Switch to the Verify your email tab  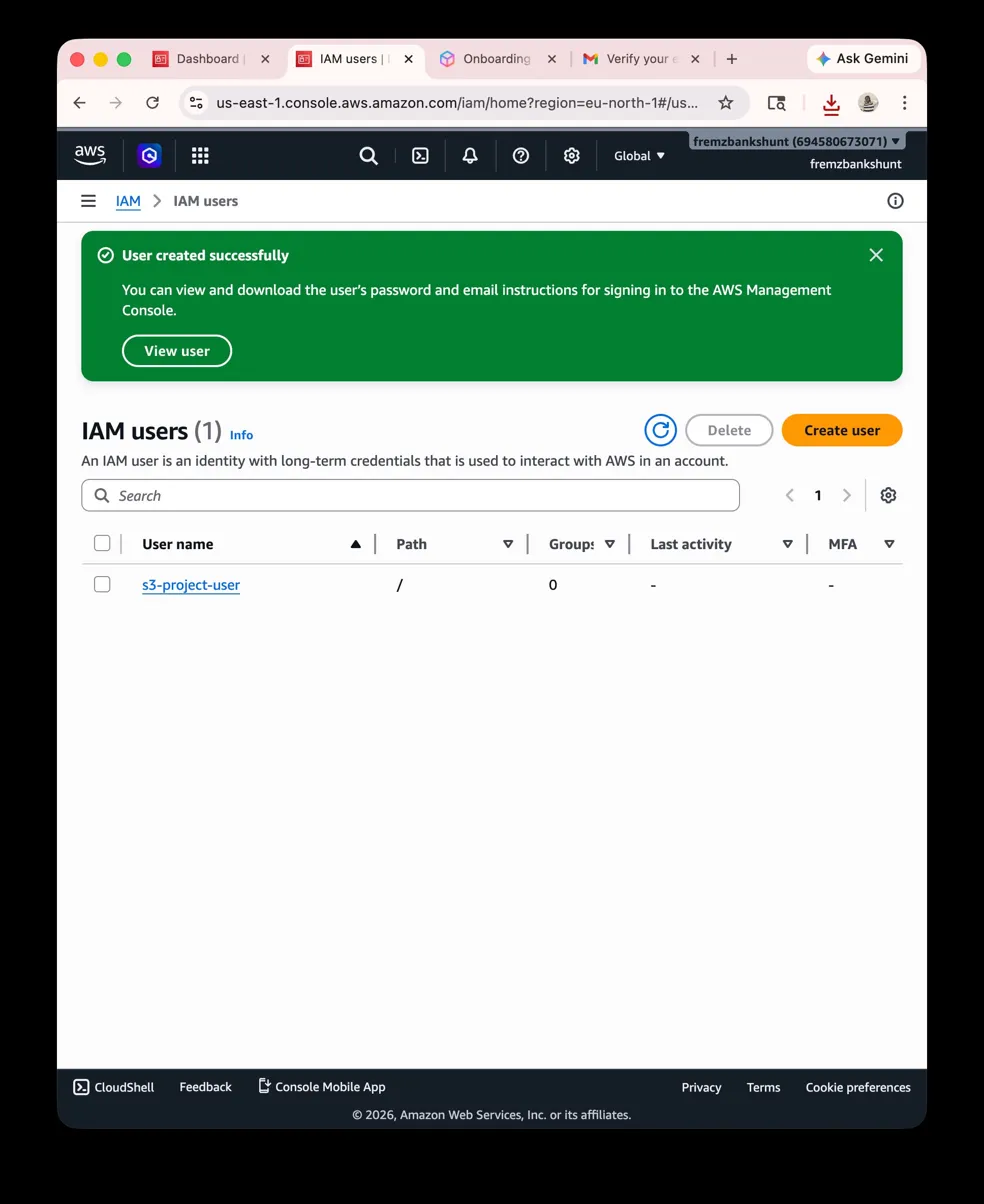(641, 59)
